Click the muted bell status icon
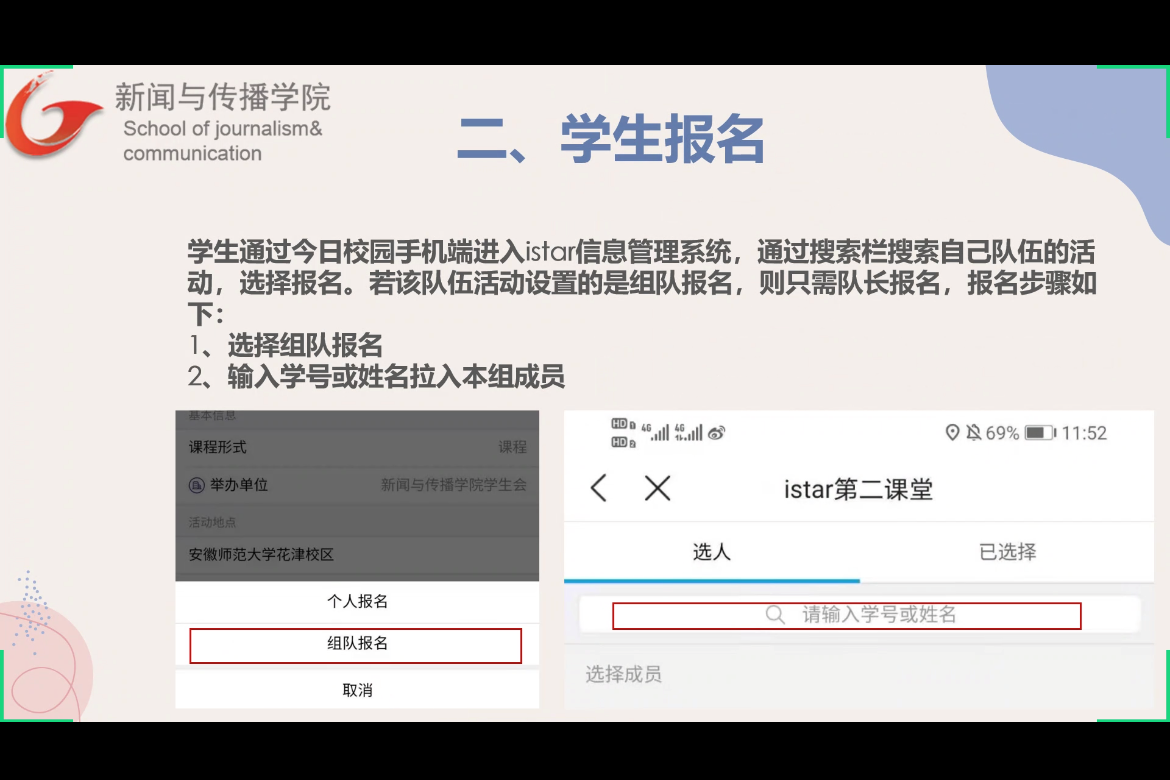1170x780 pixels. coord(973,433)
